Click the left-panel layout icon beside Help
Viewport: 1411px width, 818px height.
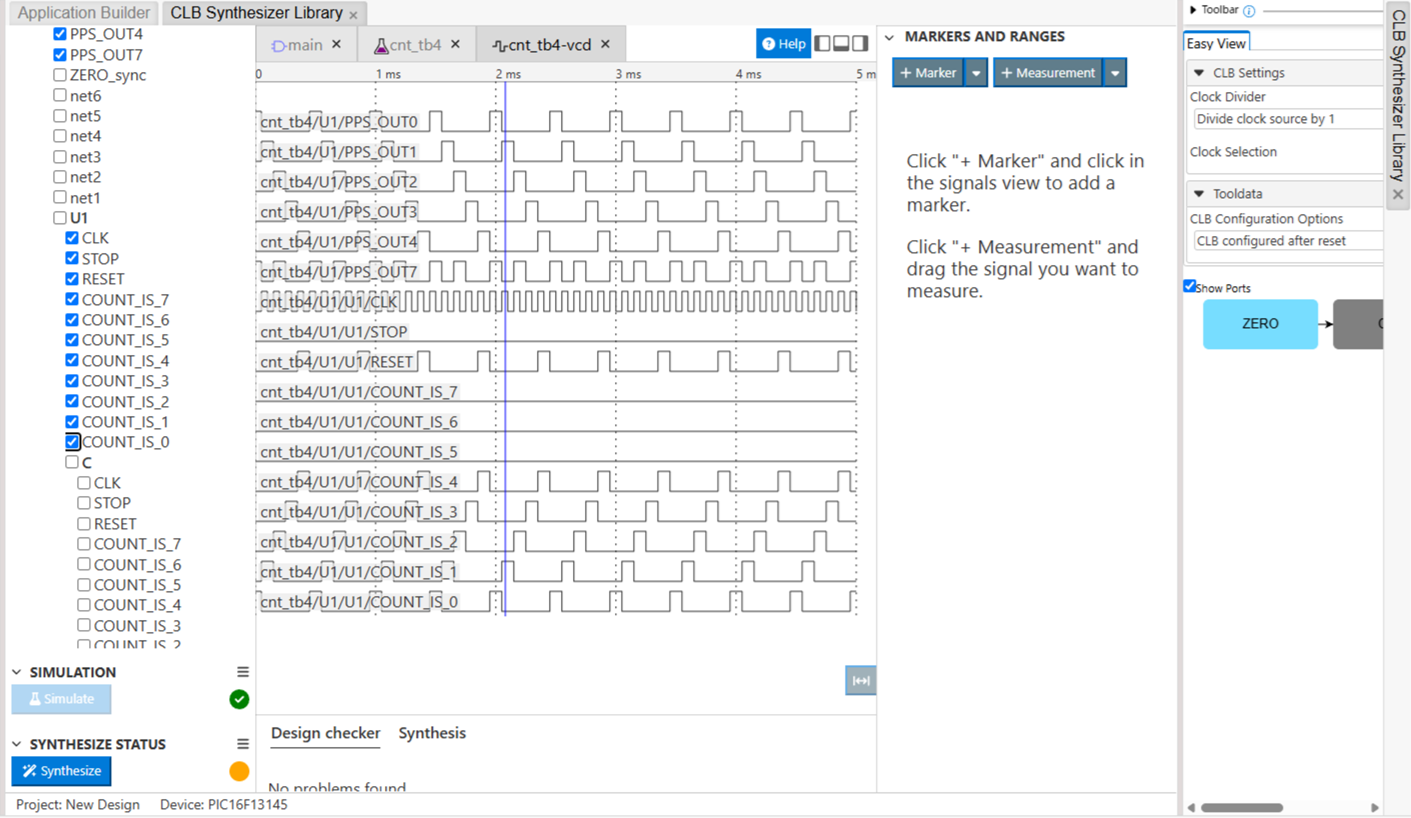pos(823,44)
